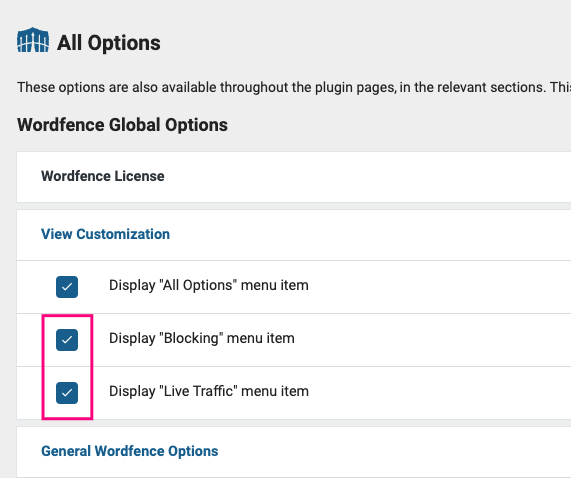
Task: Click the options description paragraph text
Action: (294, 87)
